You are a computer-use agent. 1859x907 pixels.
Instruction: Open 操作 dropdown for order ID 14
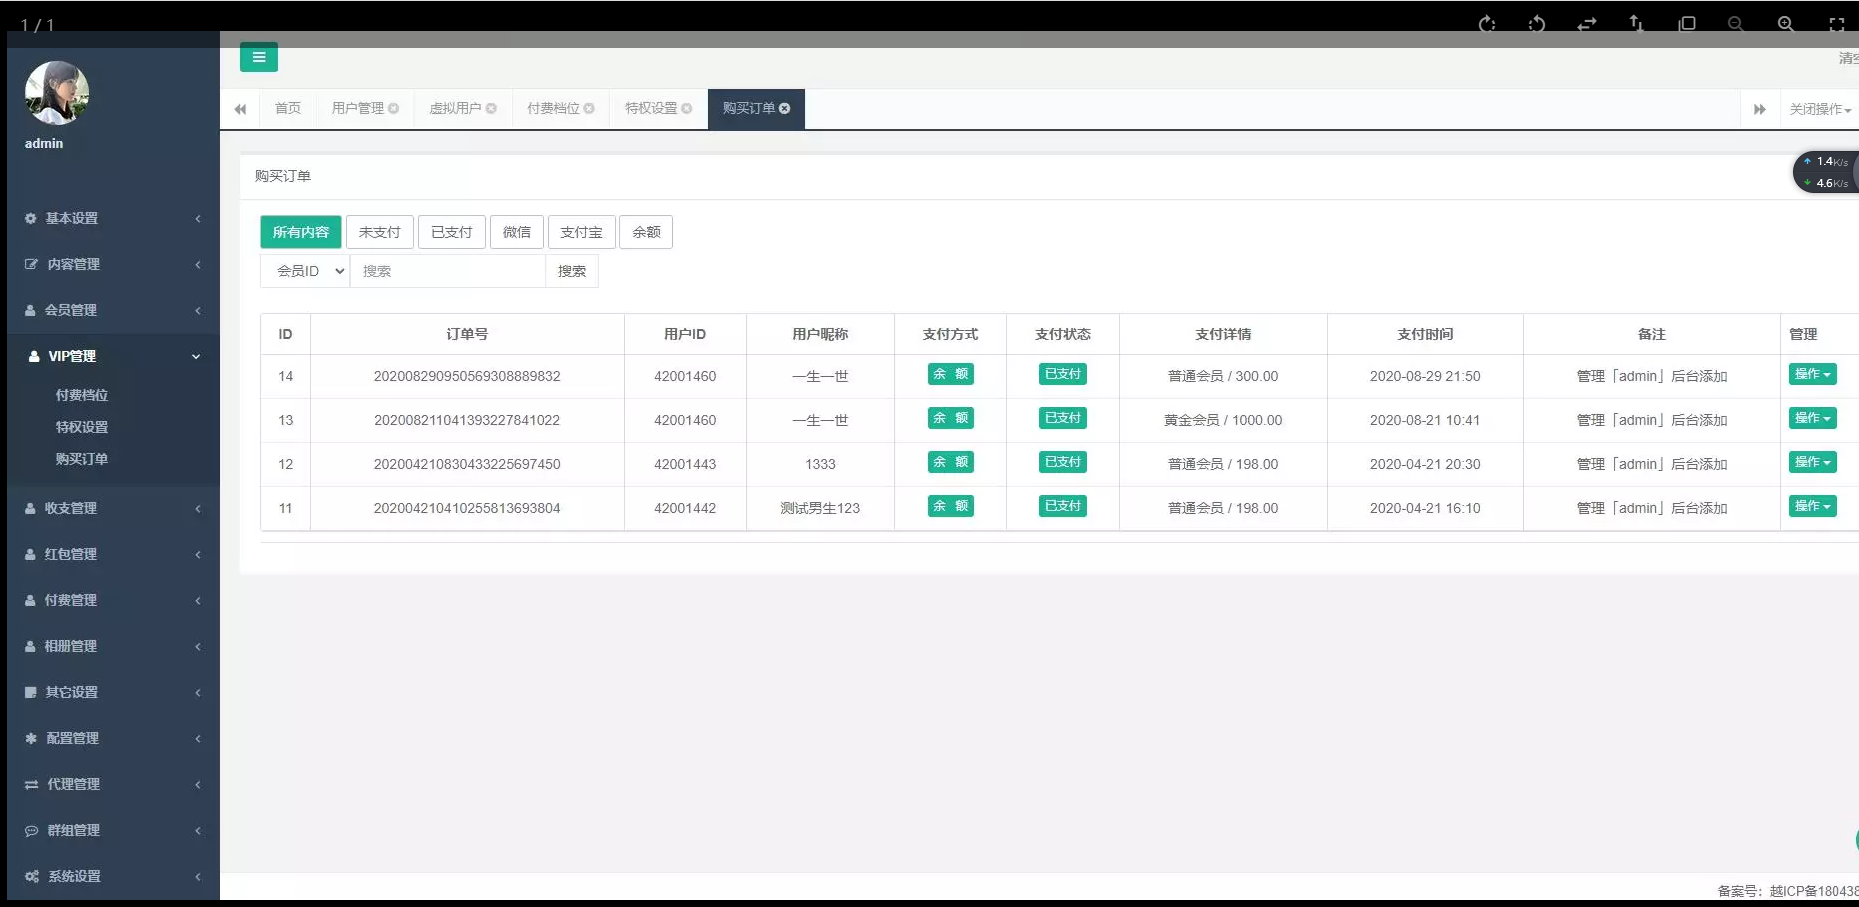(x=1812, y=375)
